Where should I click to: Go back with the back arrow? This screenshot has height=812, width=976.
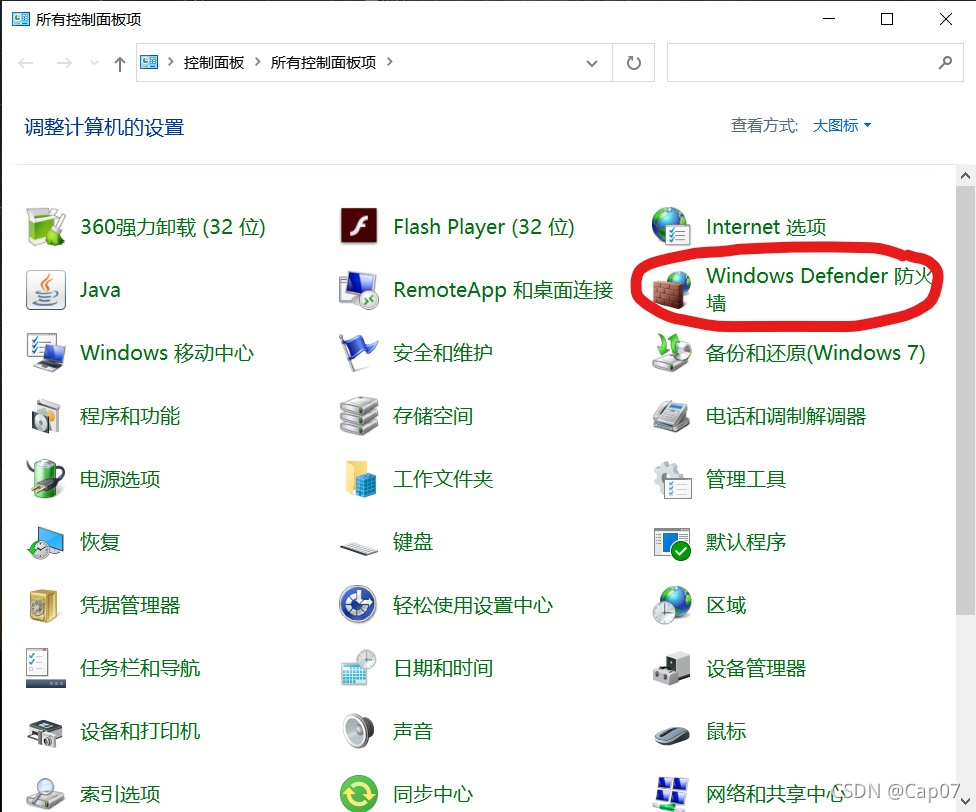pyautogui.click(x=26, y=63)
